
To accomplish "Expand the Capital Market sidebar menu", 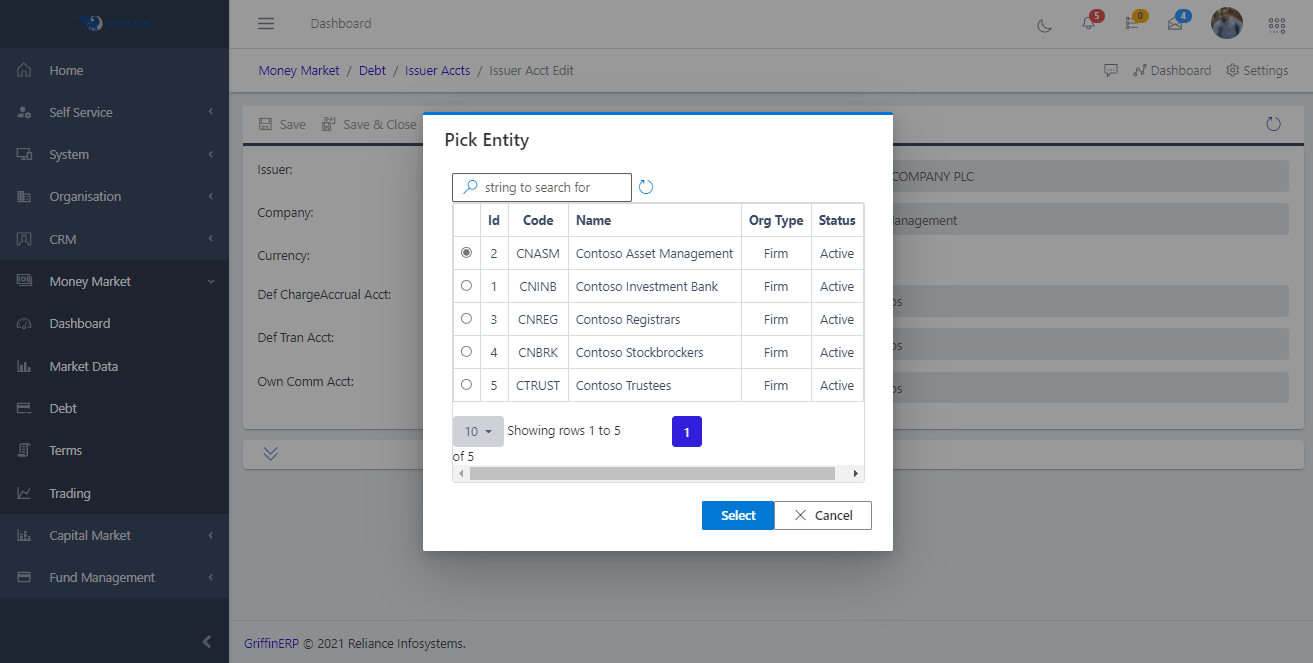I will pyautogui.click(x=114, y=536).
